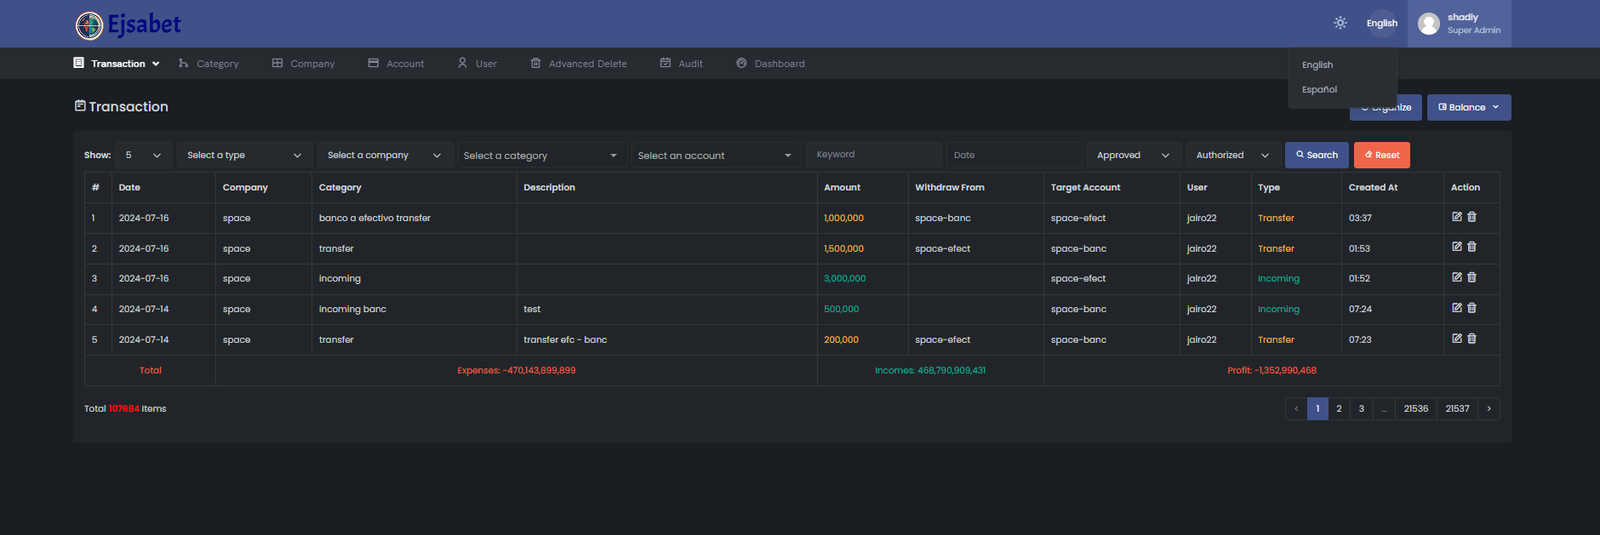Screen dimensions: 1600x535
Task: Click the delete trash icon for row 2
Action: tap(1472, 247)
